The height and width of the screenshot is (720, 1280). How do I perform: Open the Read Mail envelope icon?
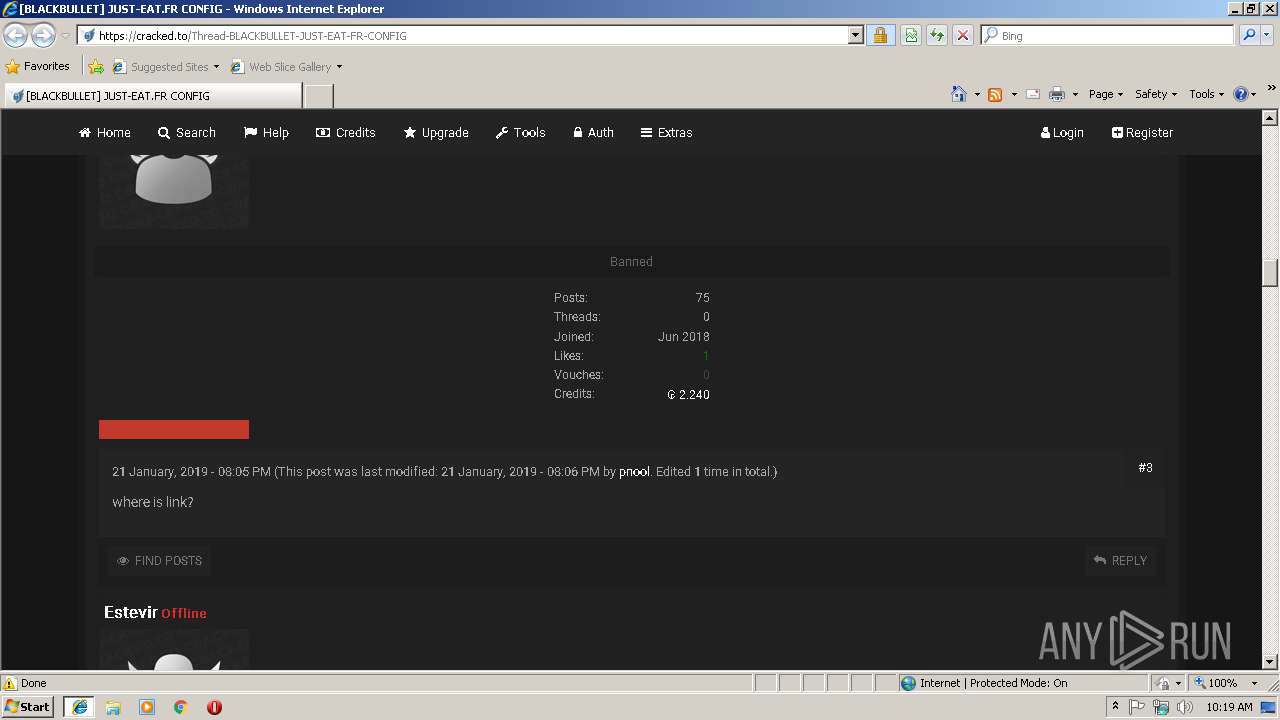point(1033,94)
